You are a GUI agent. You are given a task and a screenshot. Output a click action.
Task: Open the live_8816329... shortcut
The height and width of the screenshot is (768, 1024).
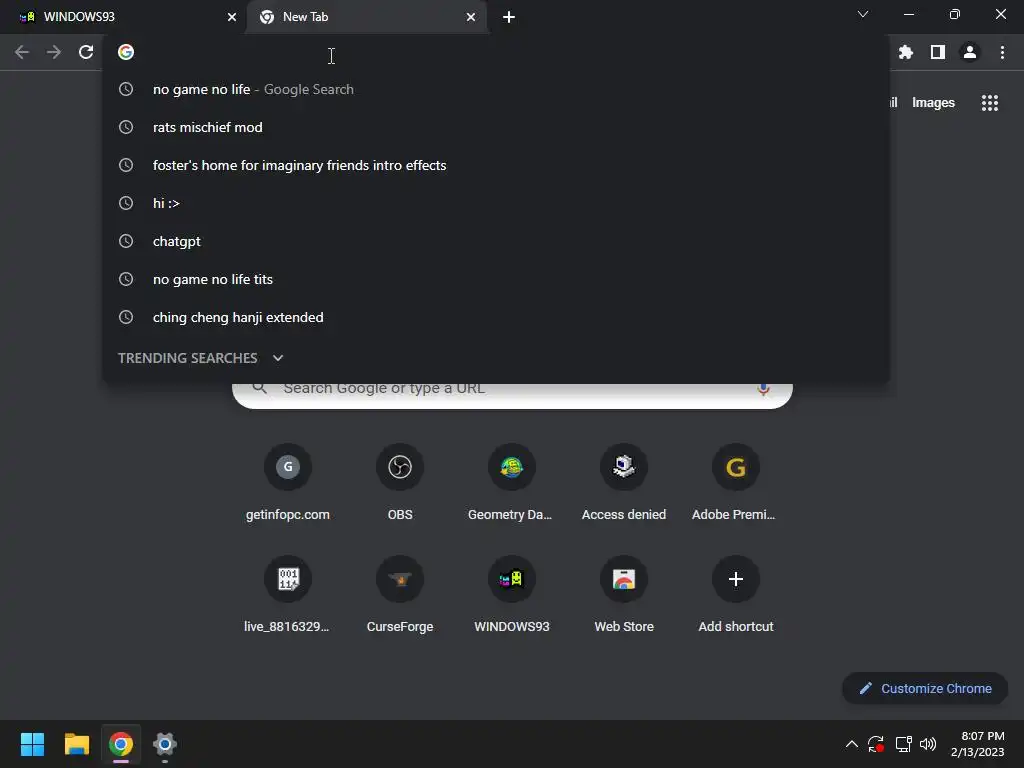coord(287,595)
